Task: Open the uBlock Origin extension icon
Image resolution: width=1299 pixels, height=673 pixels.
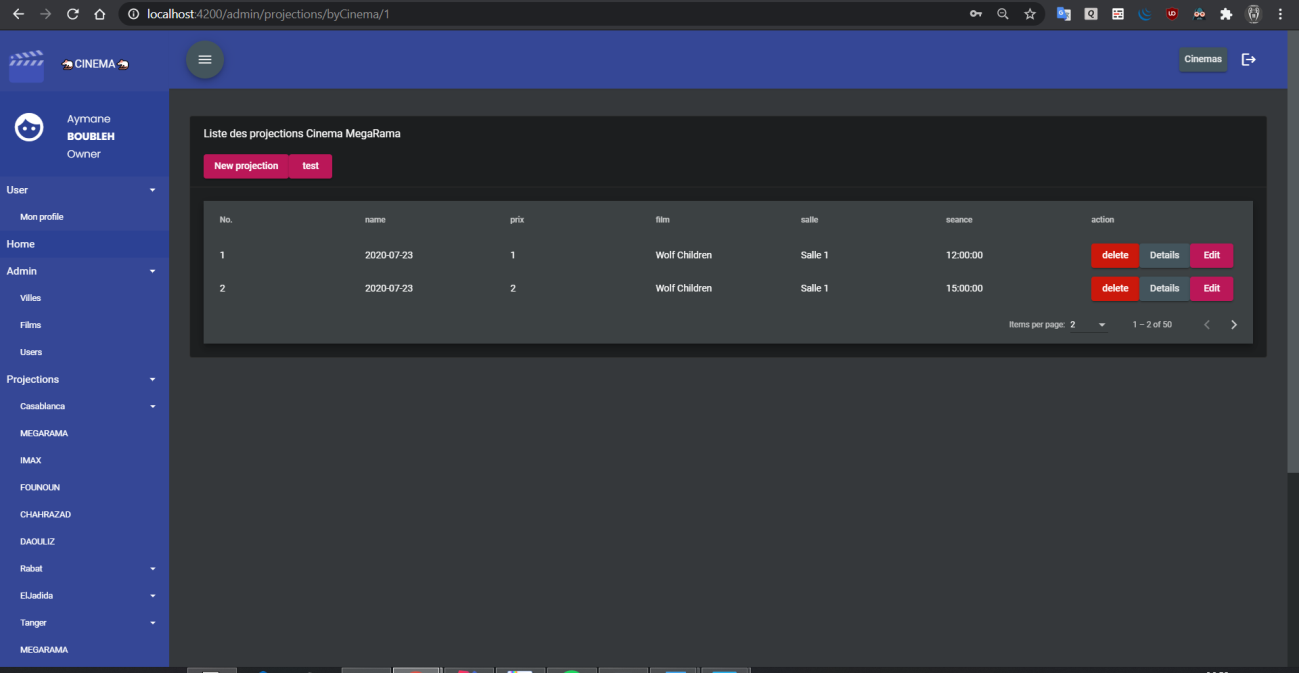Action: pyautogui.click(x=1171, y=14)
